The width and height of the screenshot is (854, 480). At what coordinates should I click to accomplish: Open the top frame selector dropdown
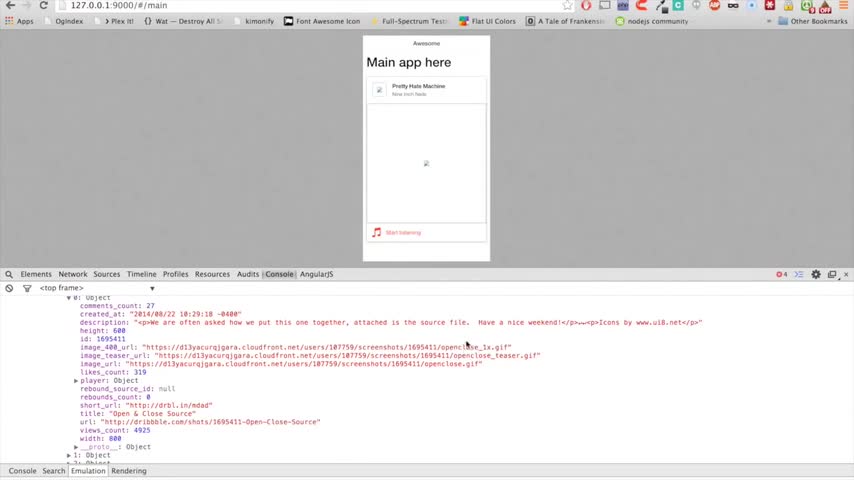[97, 288]
